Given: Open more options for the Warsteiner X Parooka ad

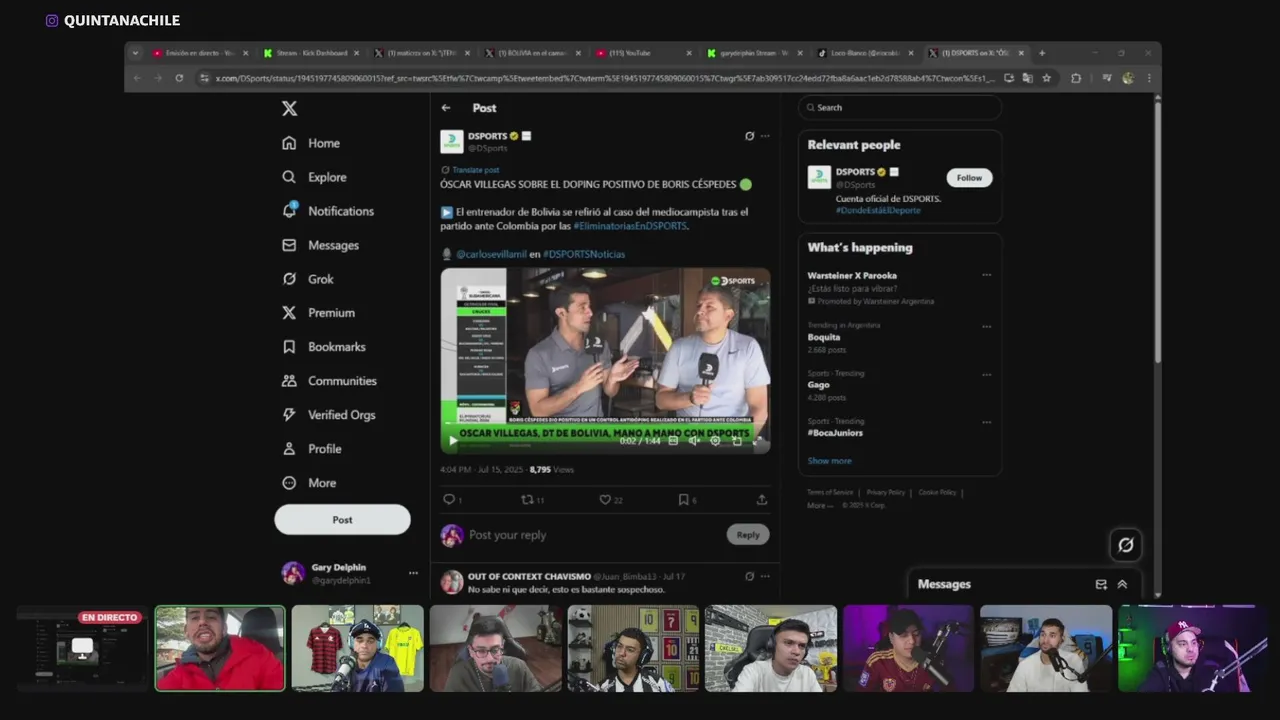Looking at the screenshot, I should coord(987,275).
